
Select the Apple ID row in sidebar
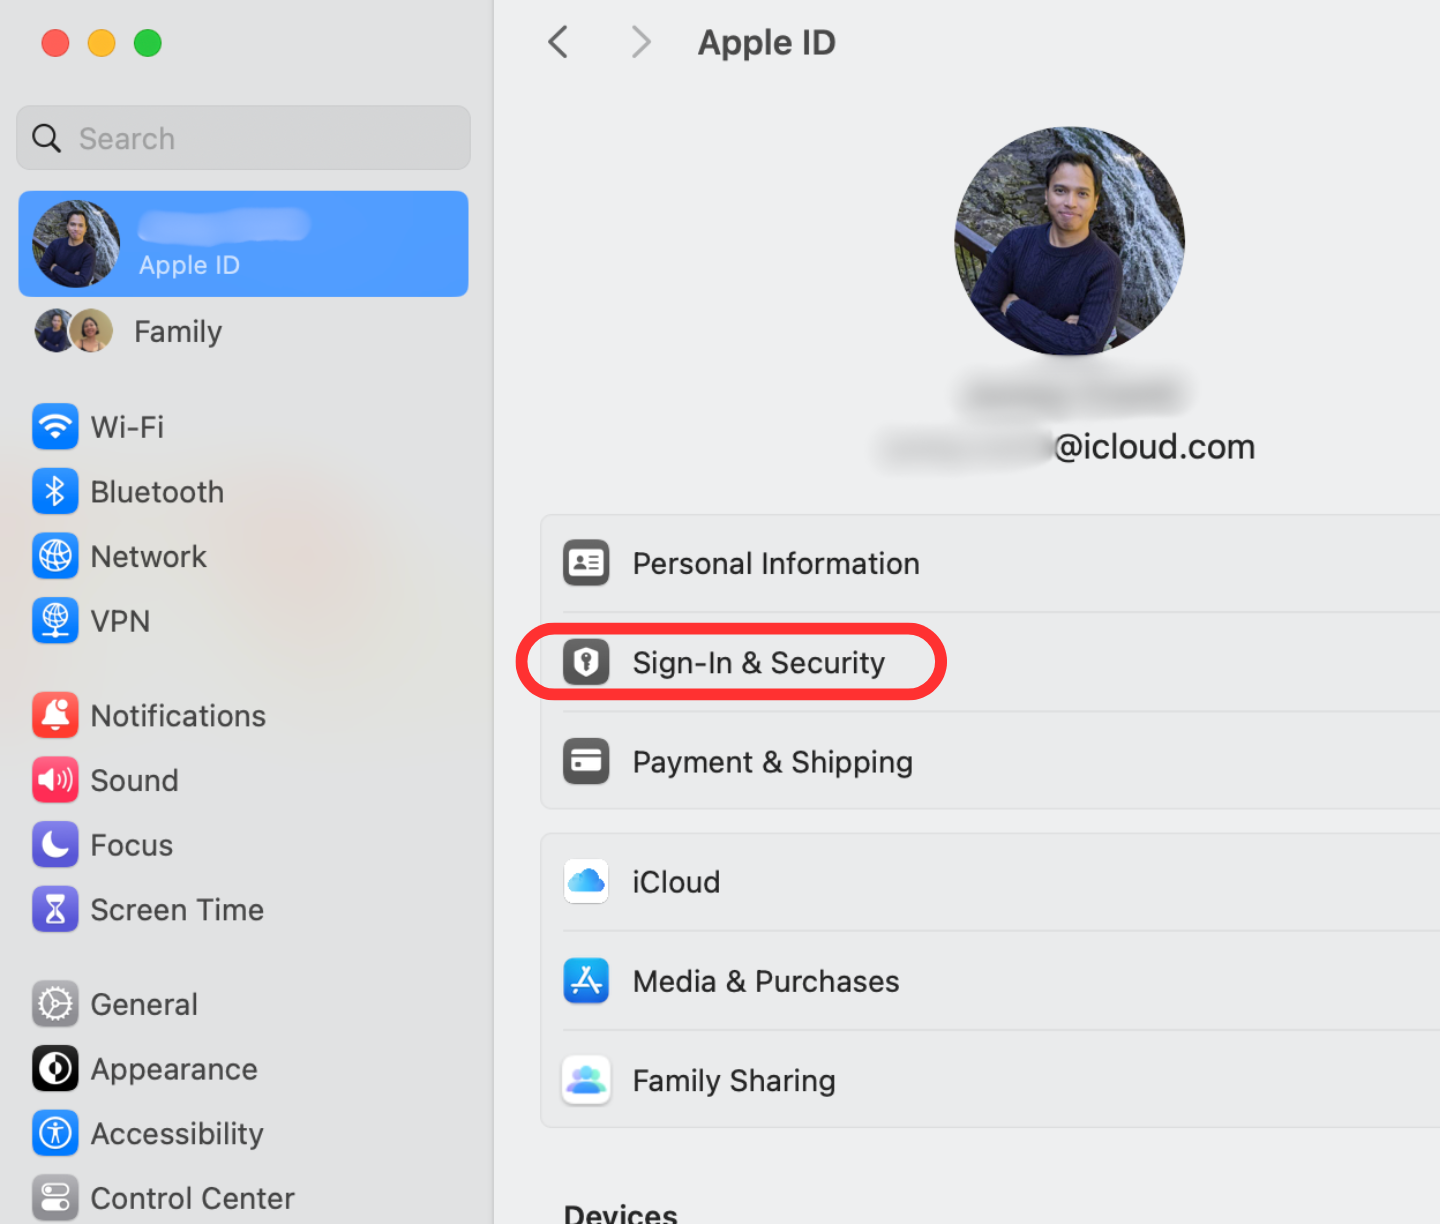click(243, 244)
